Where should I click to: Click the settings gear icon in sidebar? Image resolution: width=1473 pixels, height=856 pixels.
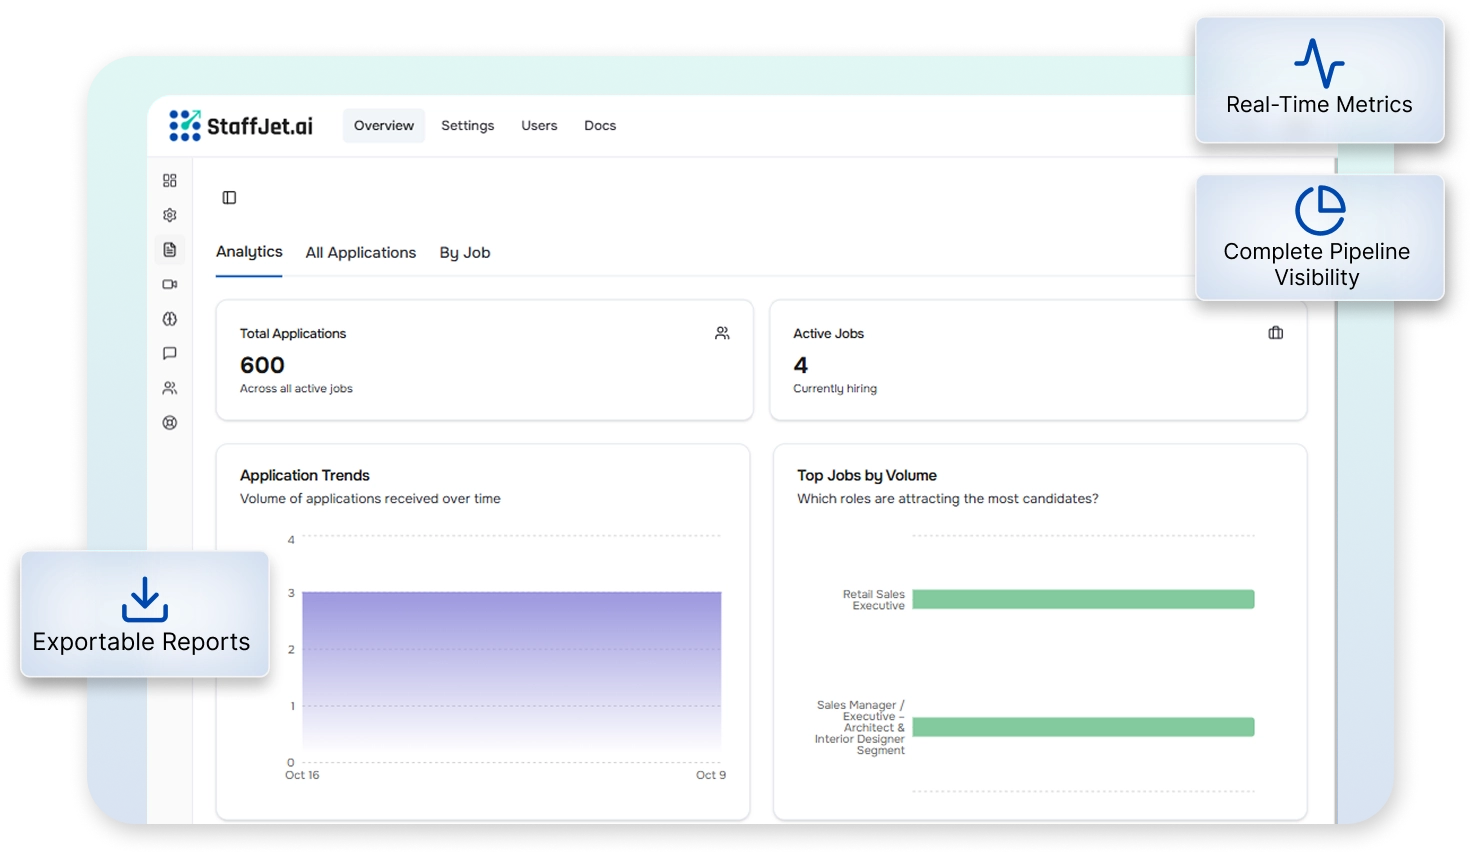(170, 215)
